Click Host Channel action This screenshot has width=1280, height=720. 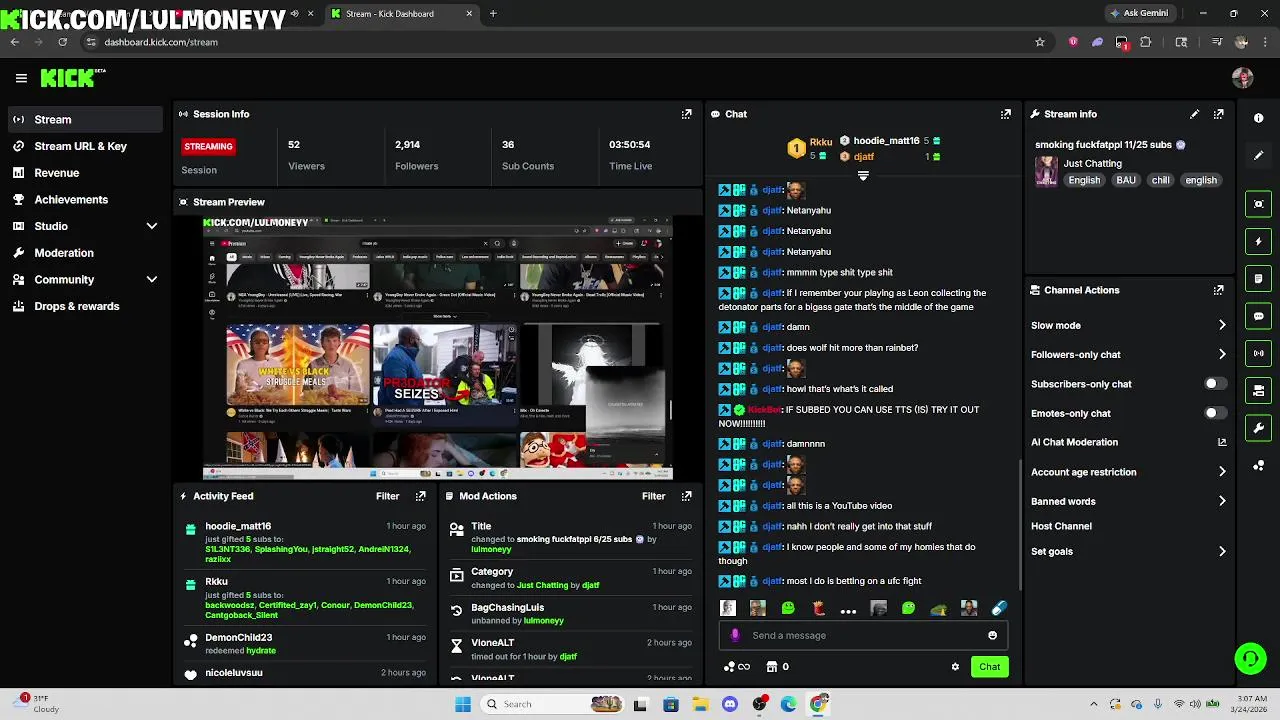pos(1061,526)
